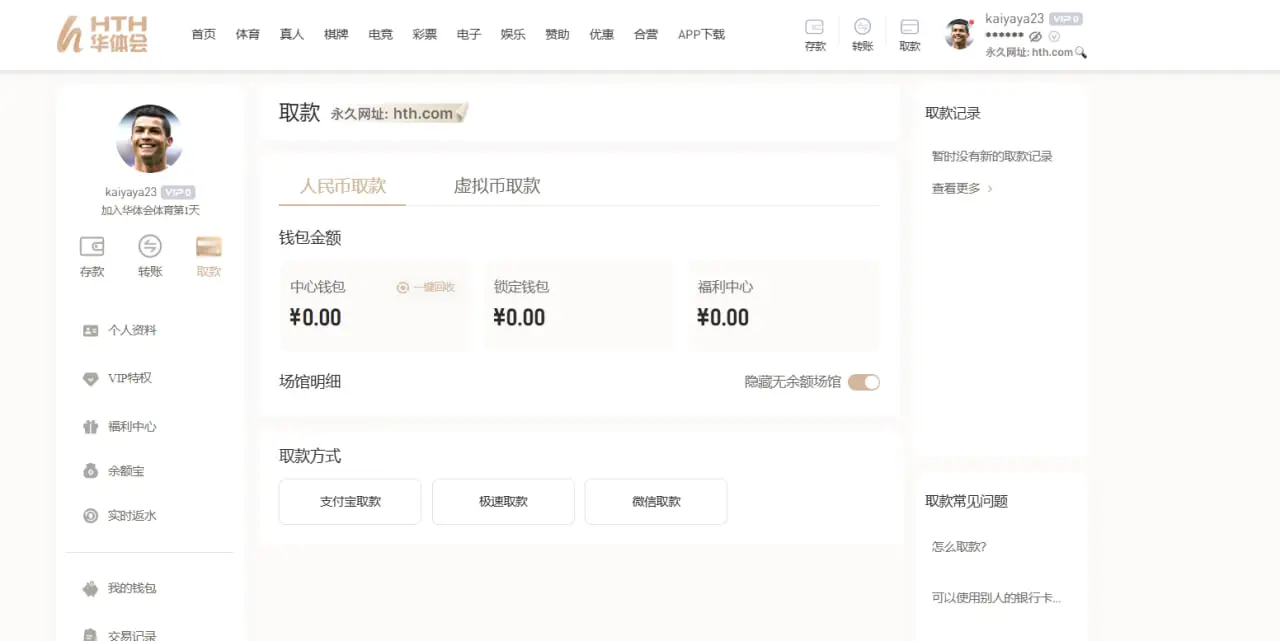Switch to the 虚拟币取款 tab
This screenshot has height=641, width=1280.
click(497, 186)
